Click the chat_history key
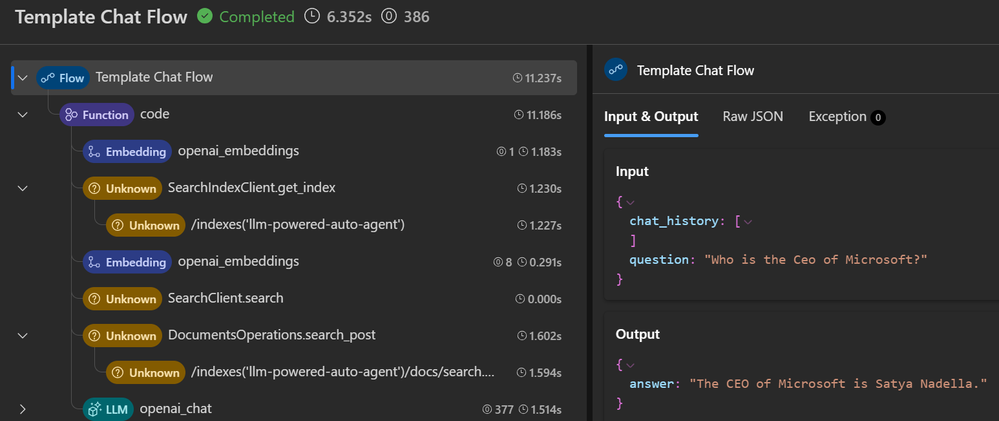 (x=675, y=221)
